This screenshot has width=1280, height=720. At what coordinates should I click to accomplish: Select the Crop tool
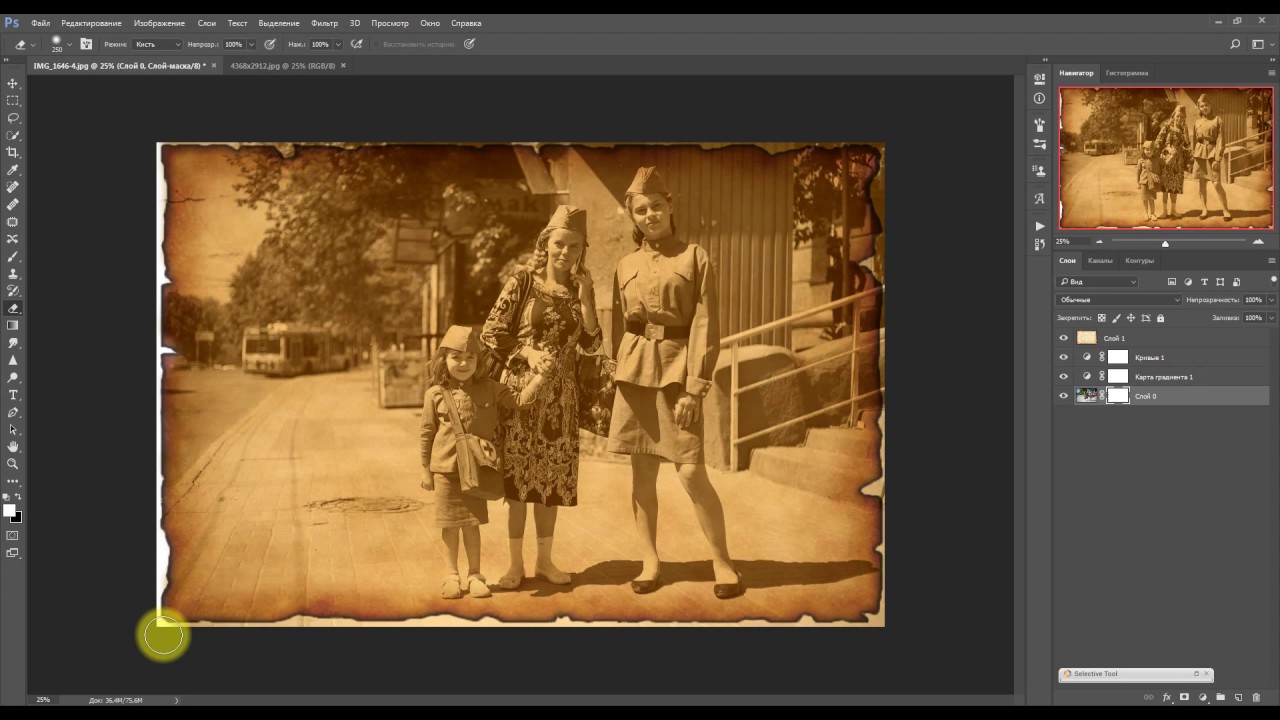click(13, 152)
